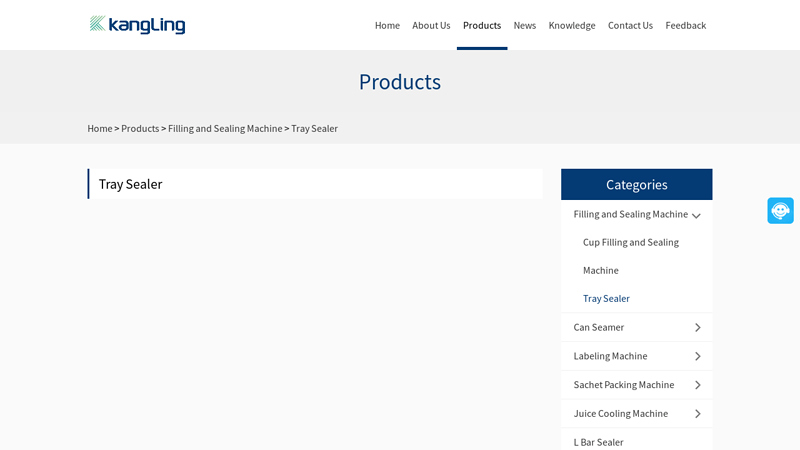Open Filling and Sealing Machine category
Screen dimensions: 800x450
tap(630, 214)
